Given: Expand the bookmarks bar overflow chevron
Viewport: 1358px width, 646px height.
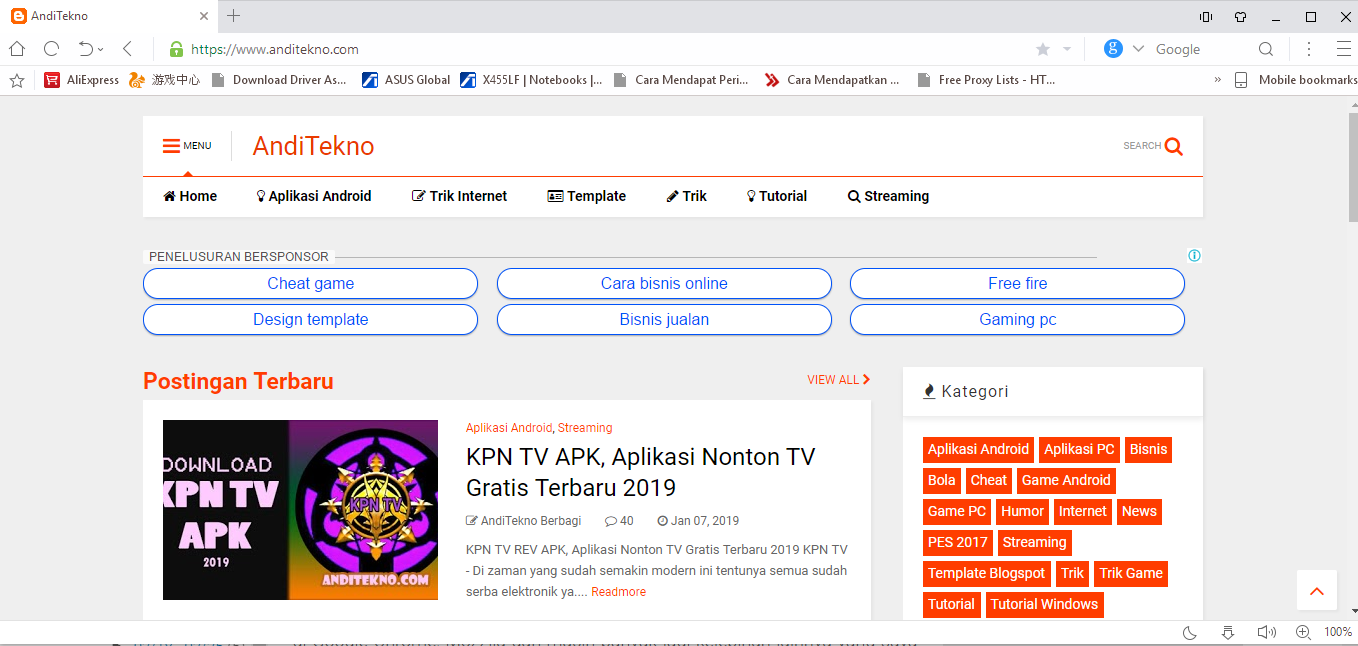Looking at the screenshot, I should (1217, 80).
